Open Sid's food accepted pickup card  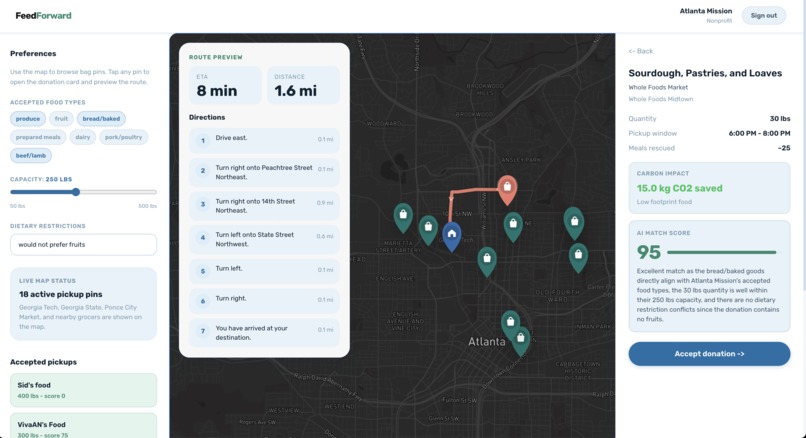pos(83,390)
